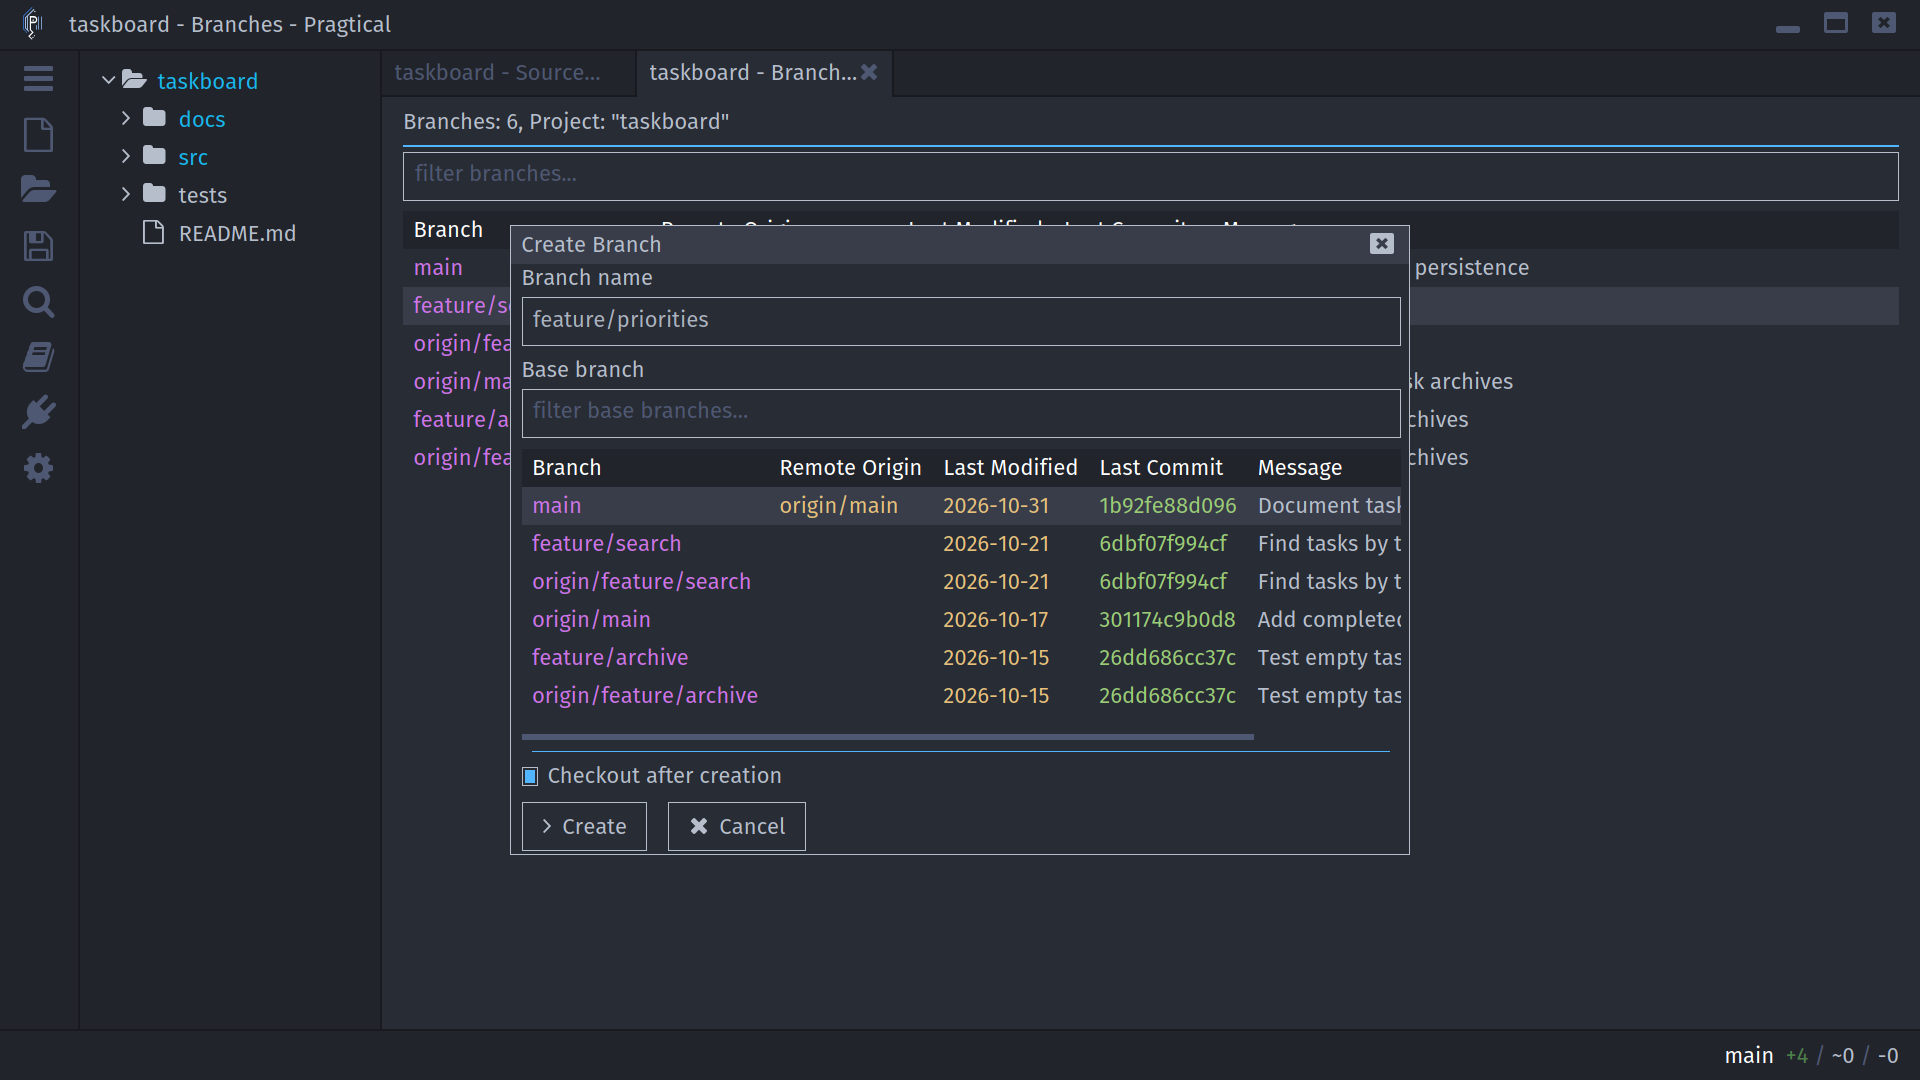Click the Cancel button
Screen dimensions: 1920x1080
pyautogui.click(x=736, y=826)
